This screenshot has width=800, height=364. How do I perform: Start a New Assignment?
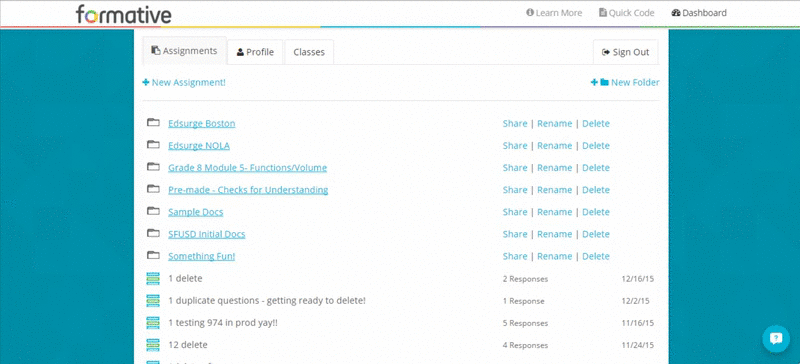[x=184, y=82]
